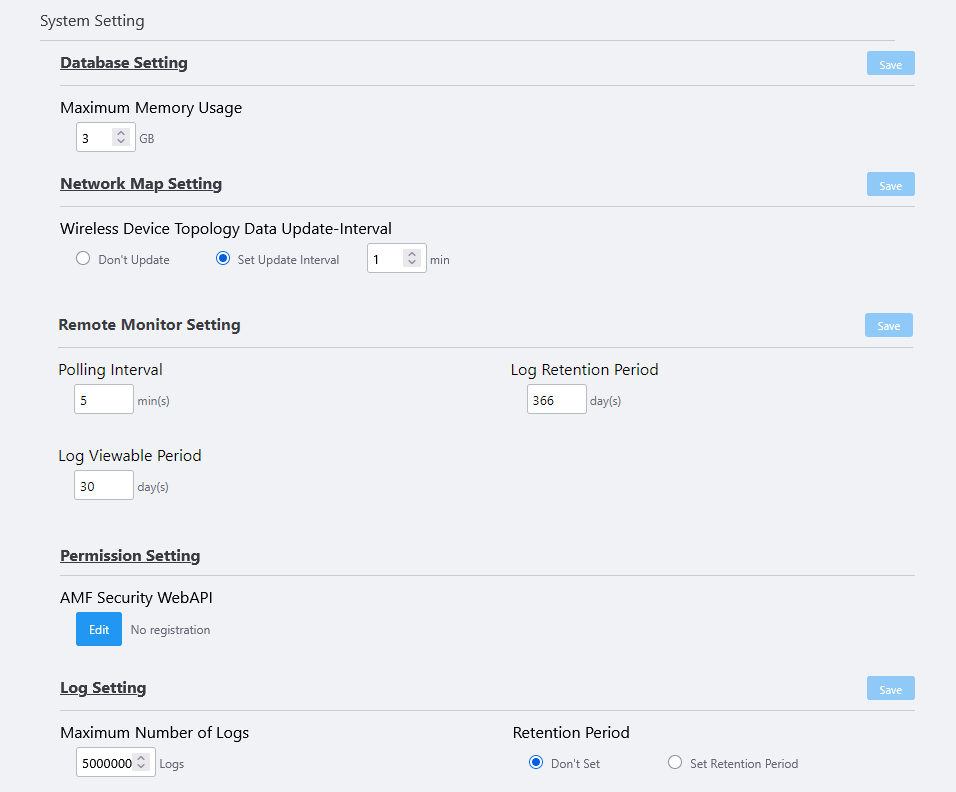Image resolution: width=956 pixels, height=792 pixels.
Task: Save the Database Setting section
Action: click(x=890, y=64)
